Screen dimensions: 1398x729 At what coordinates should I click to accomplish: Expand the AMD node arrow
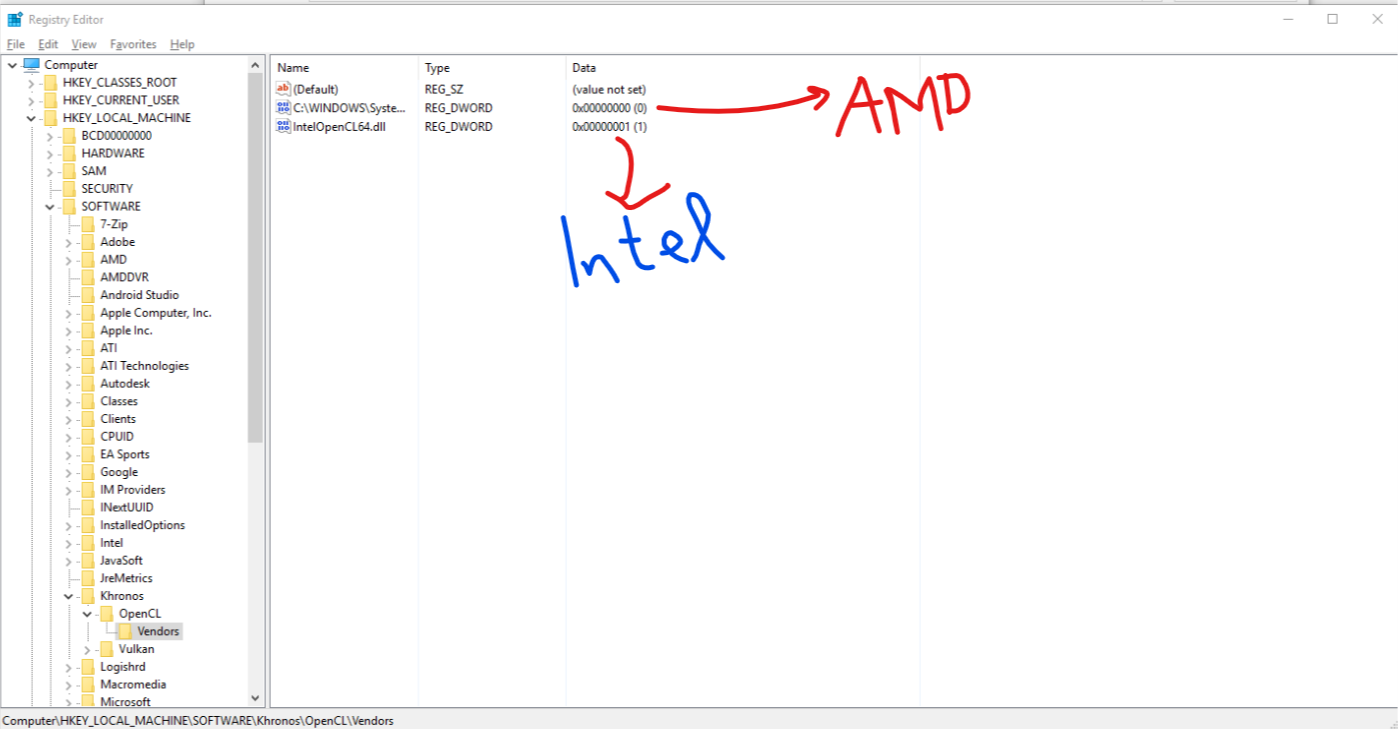tap(69, 259)
